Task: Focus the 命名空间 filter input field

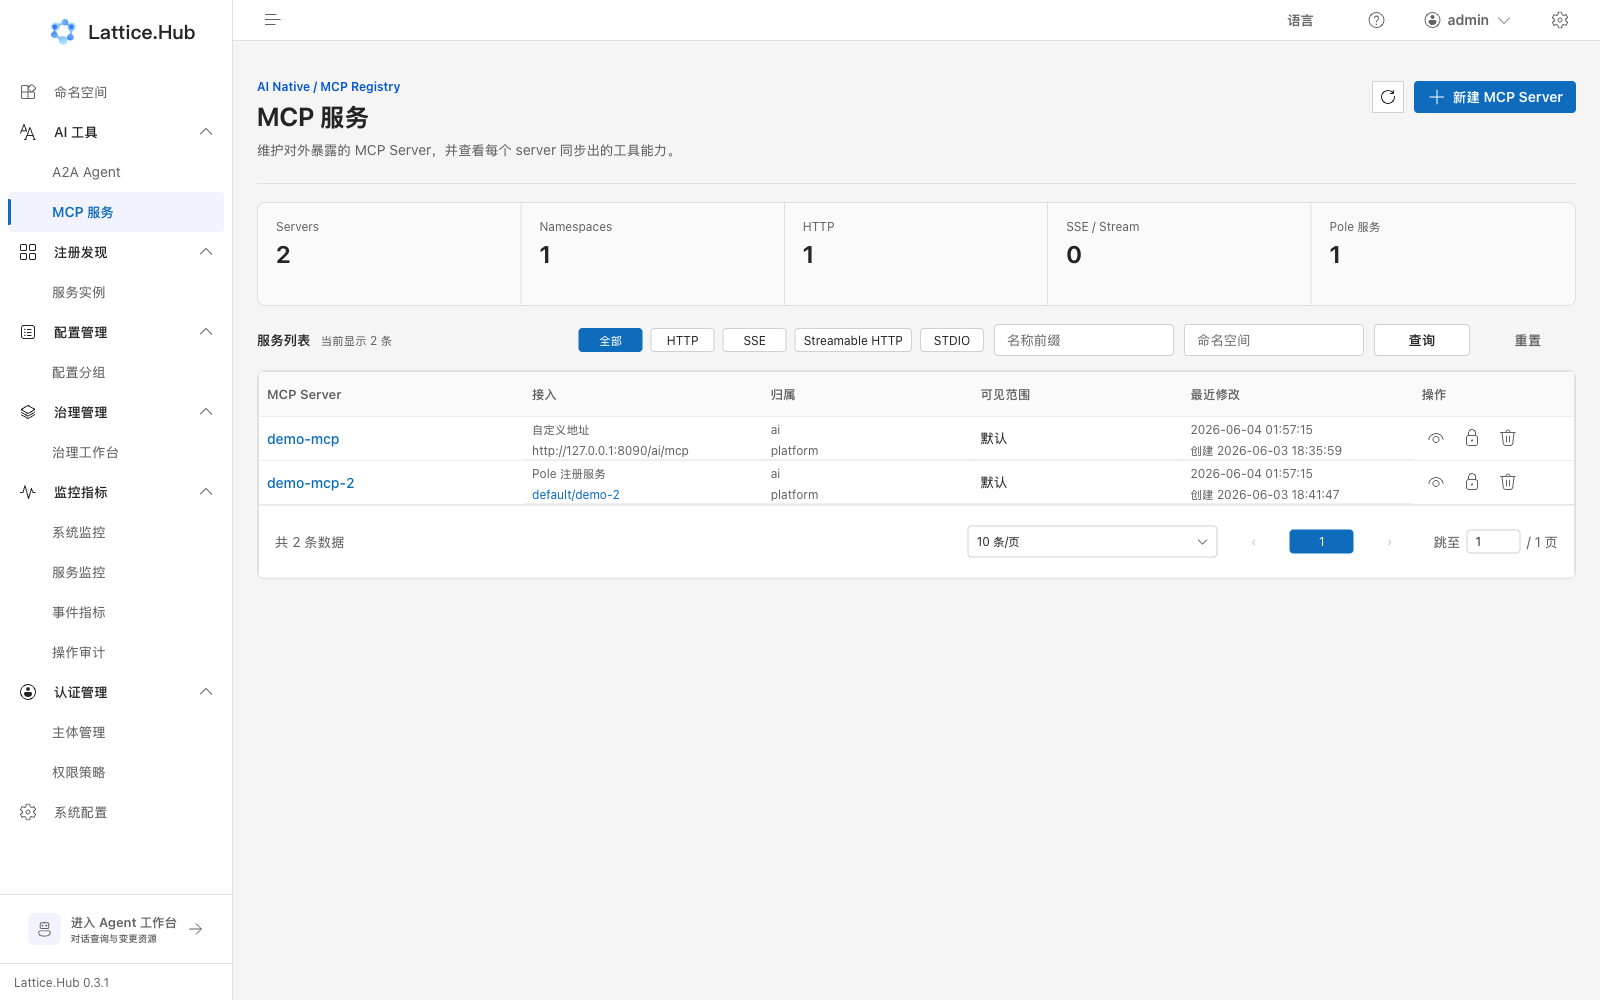Action: pyautogui.click(x=1273, y=340)
